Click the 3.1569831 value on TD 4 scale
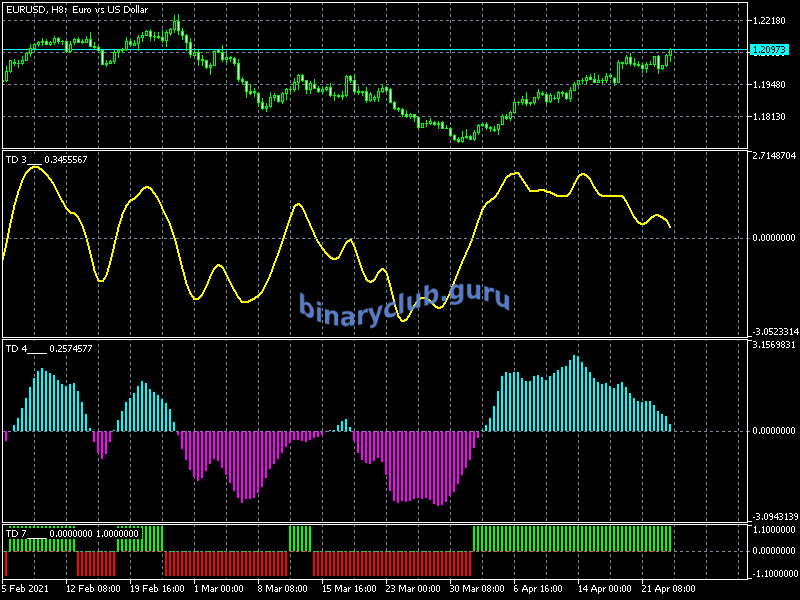Viewport: 800px width, 600px height. tap(774, 345)
